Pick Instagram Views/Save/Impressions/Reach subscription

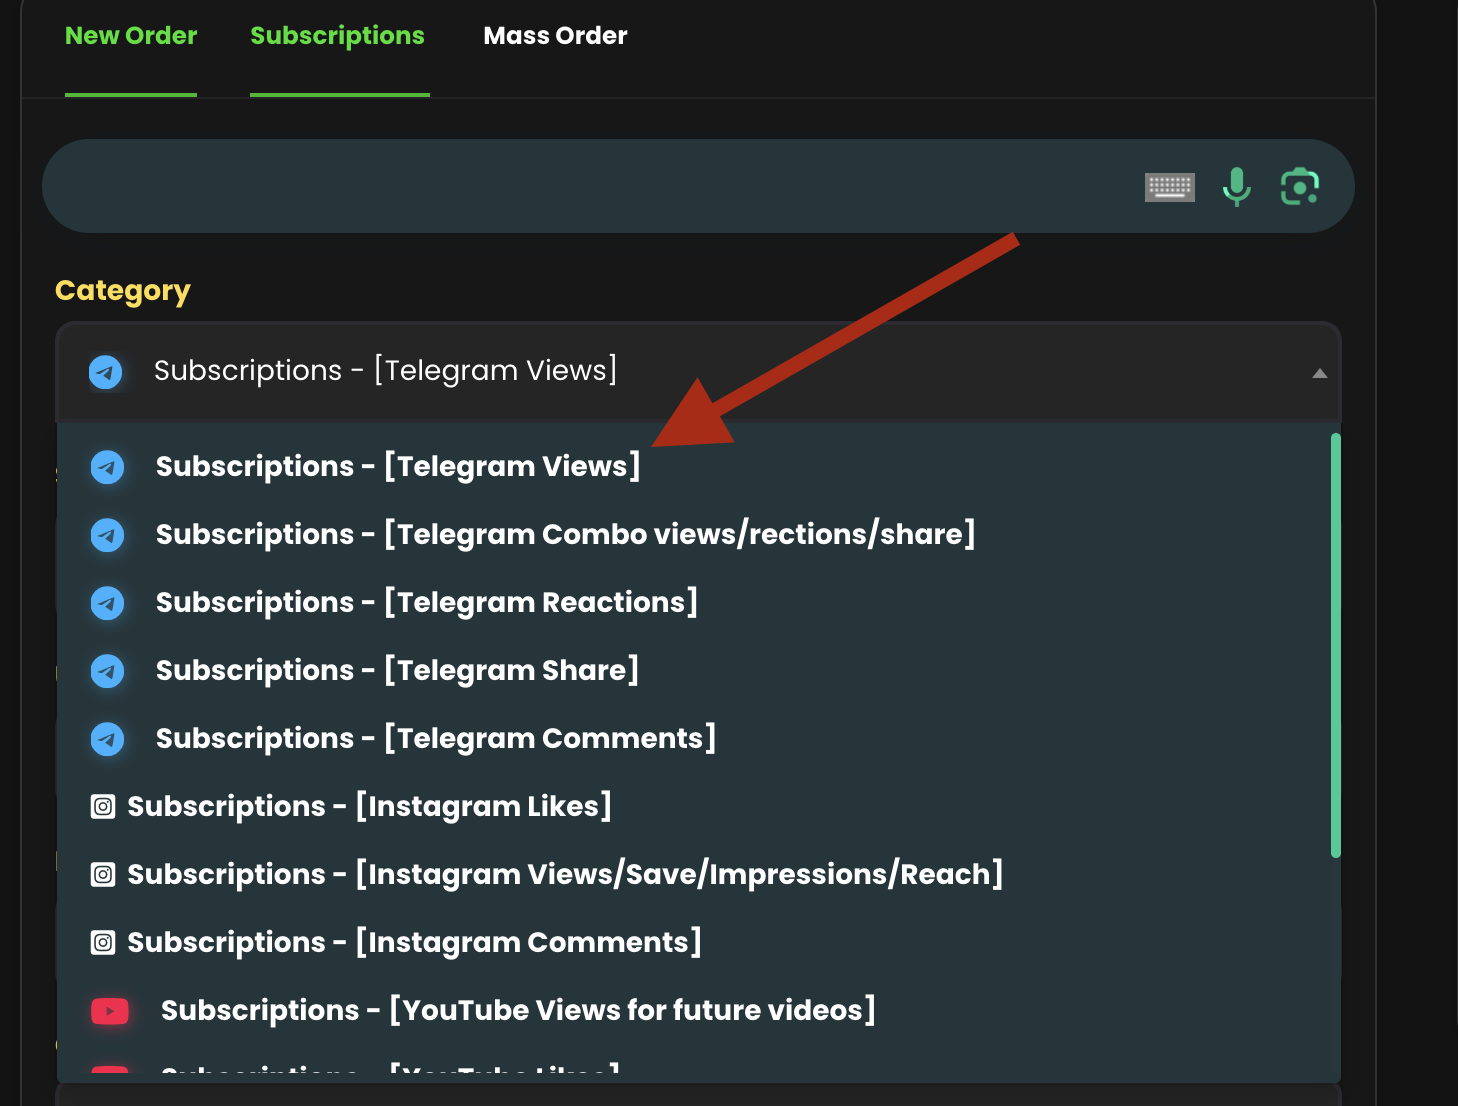(x=565, y=875)
